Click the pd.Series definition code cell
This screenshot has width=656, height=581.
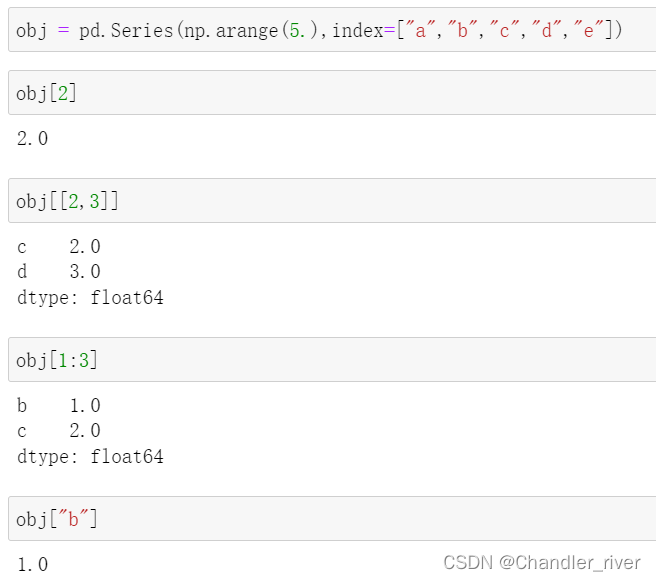pyautogui.click(x=332, y=30)
